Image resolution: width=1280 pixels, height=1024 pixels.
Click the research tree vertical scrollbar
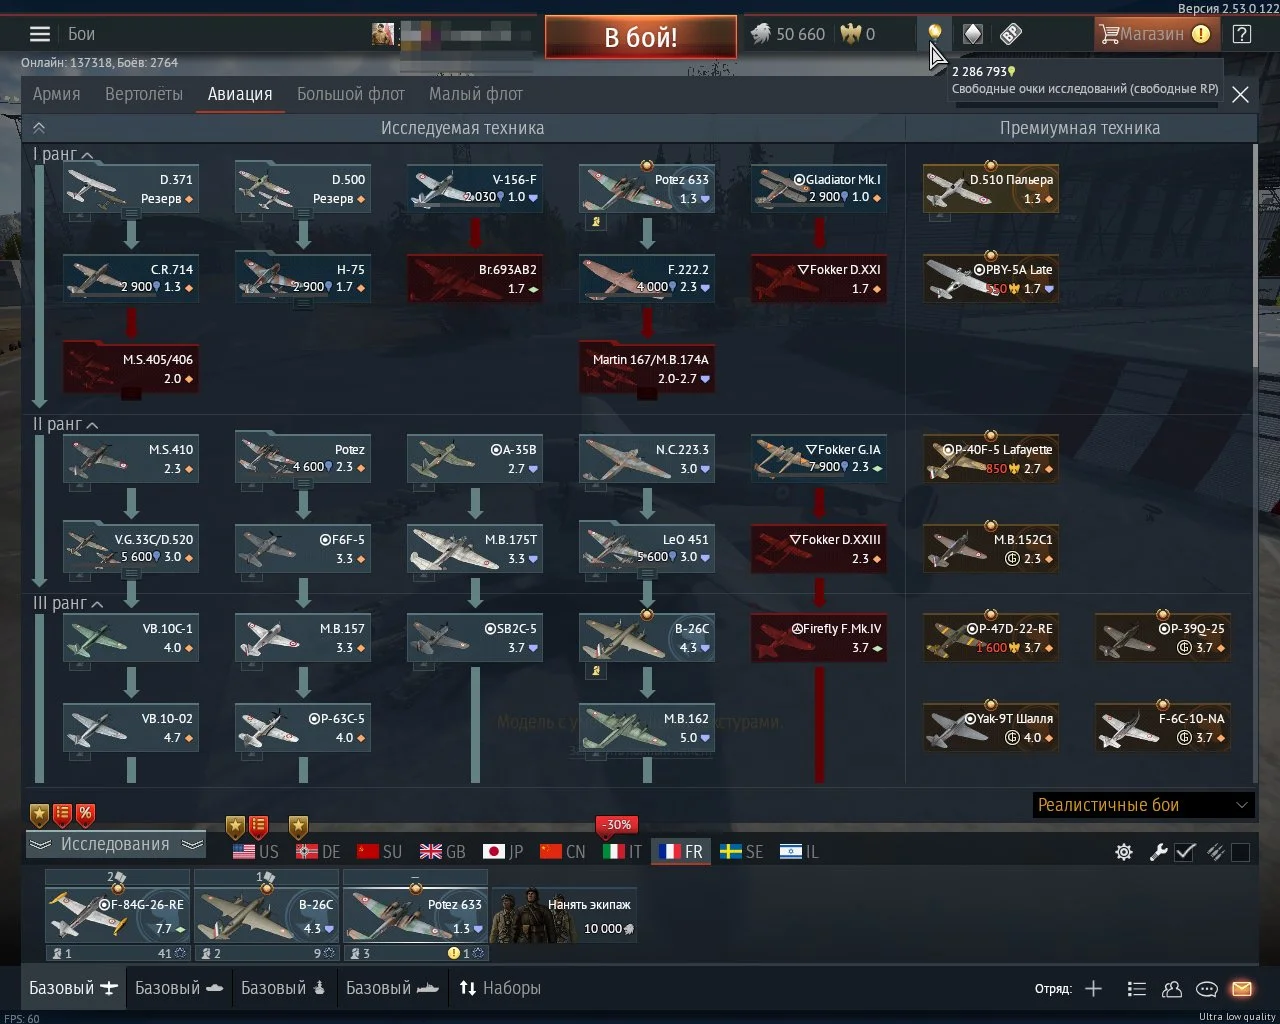[x=1257, y=255]
